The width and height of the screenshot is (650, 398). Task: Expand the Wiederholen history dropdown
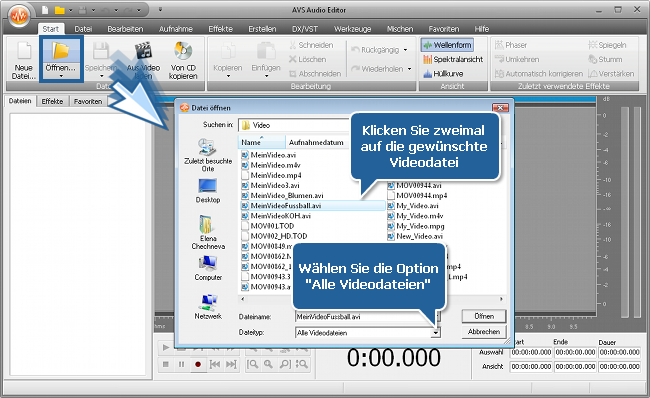(x=409, y=69)
